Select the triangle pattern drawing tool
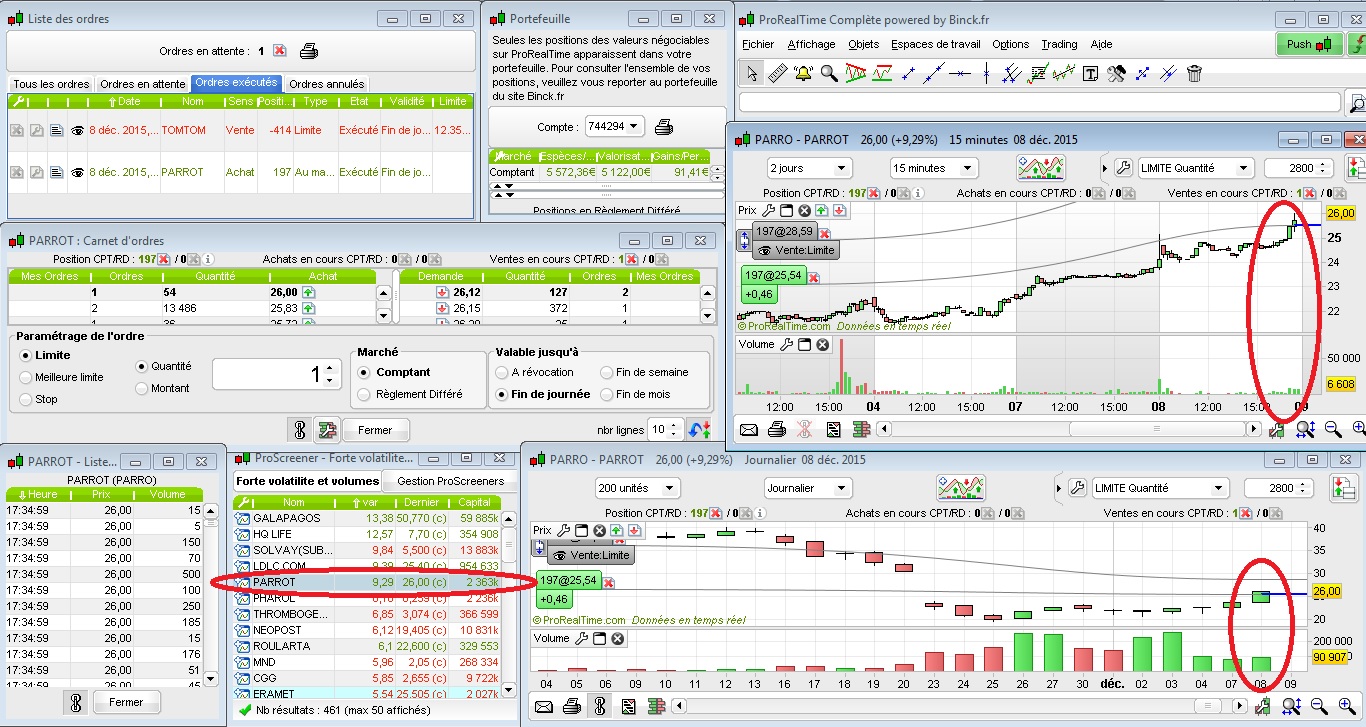 (x=856, y=73)
